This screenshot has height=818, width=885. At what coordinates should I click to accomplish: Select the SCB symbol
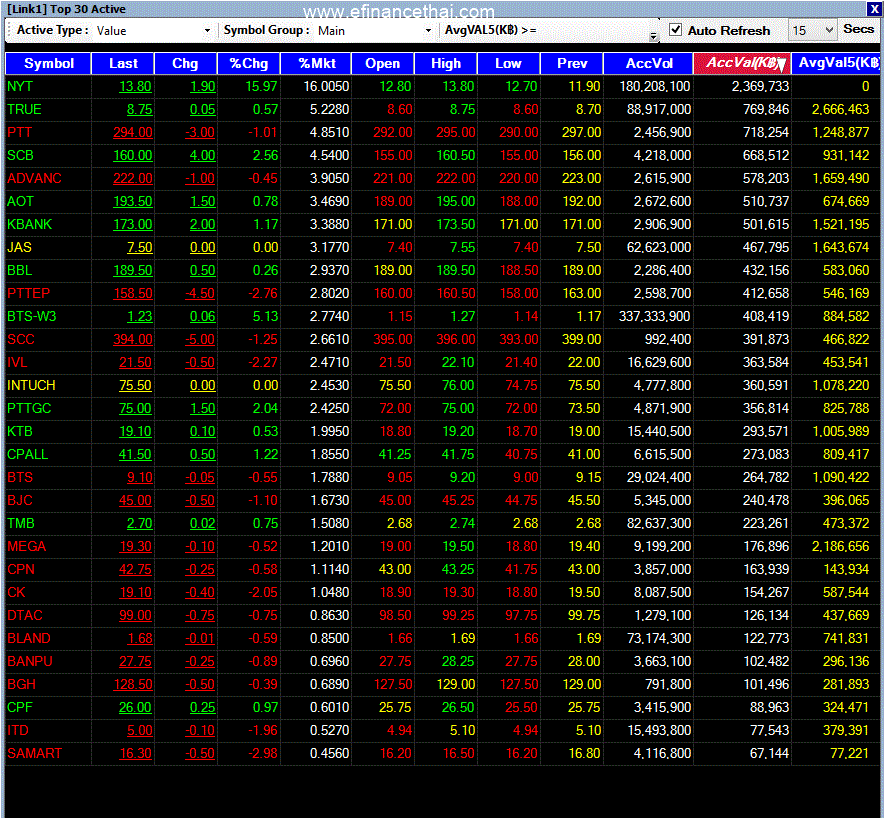point(20,155)
